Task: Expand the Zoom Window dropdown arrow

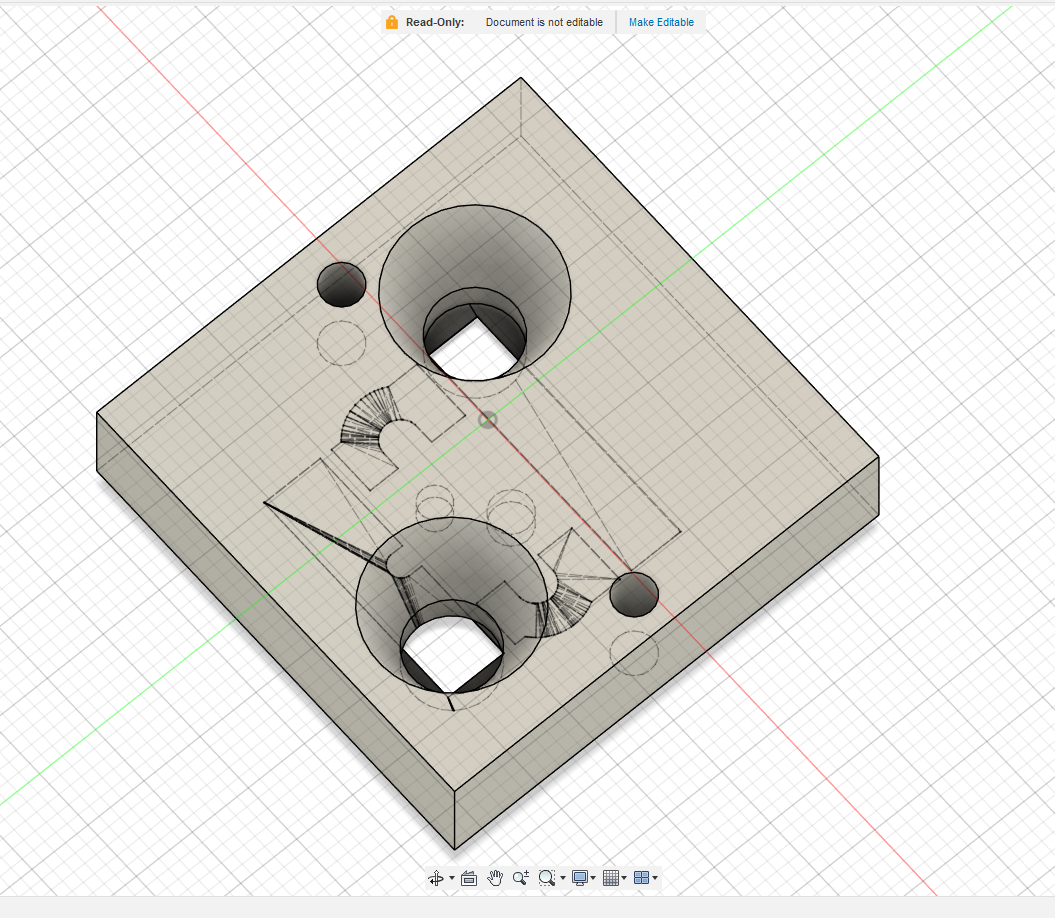Action: click(x=562, y=878)
